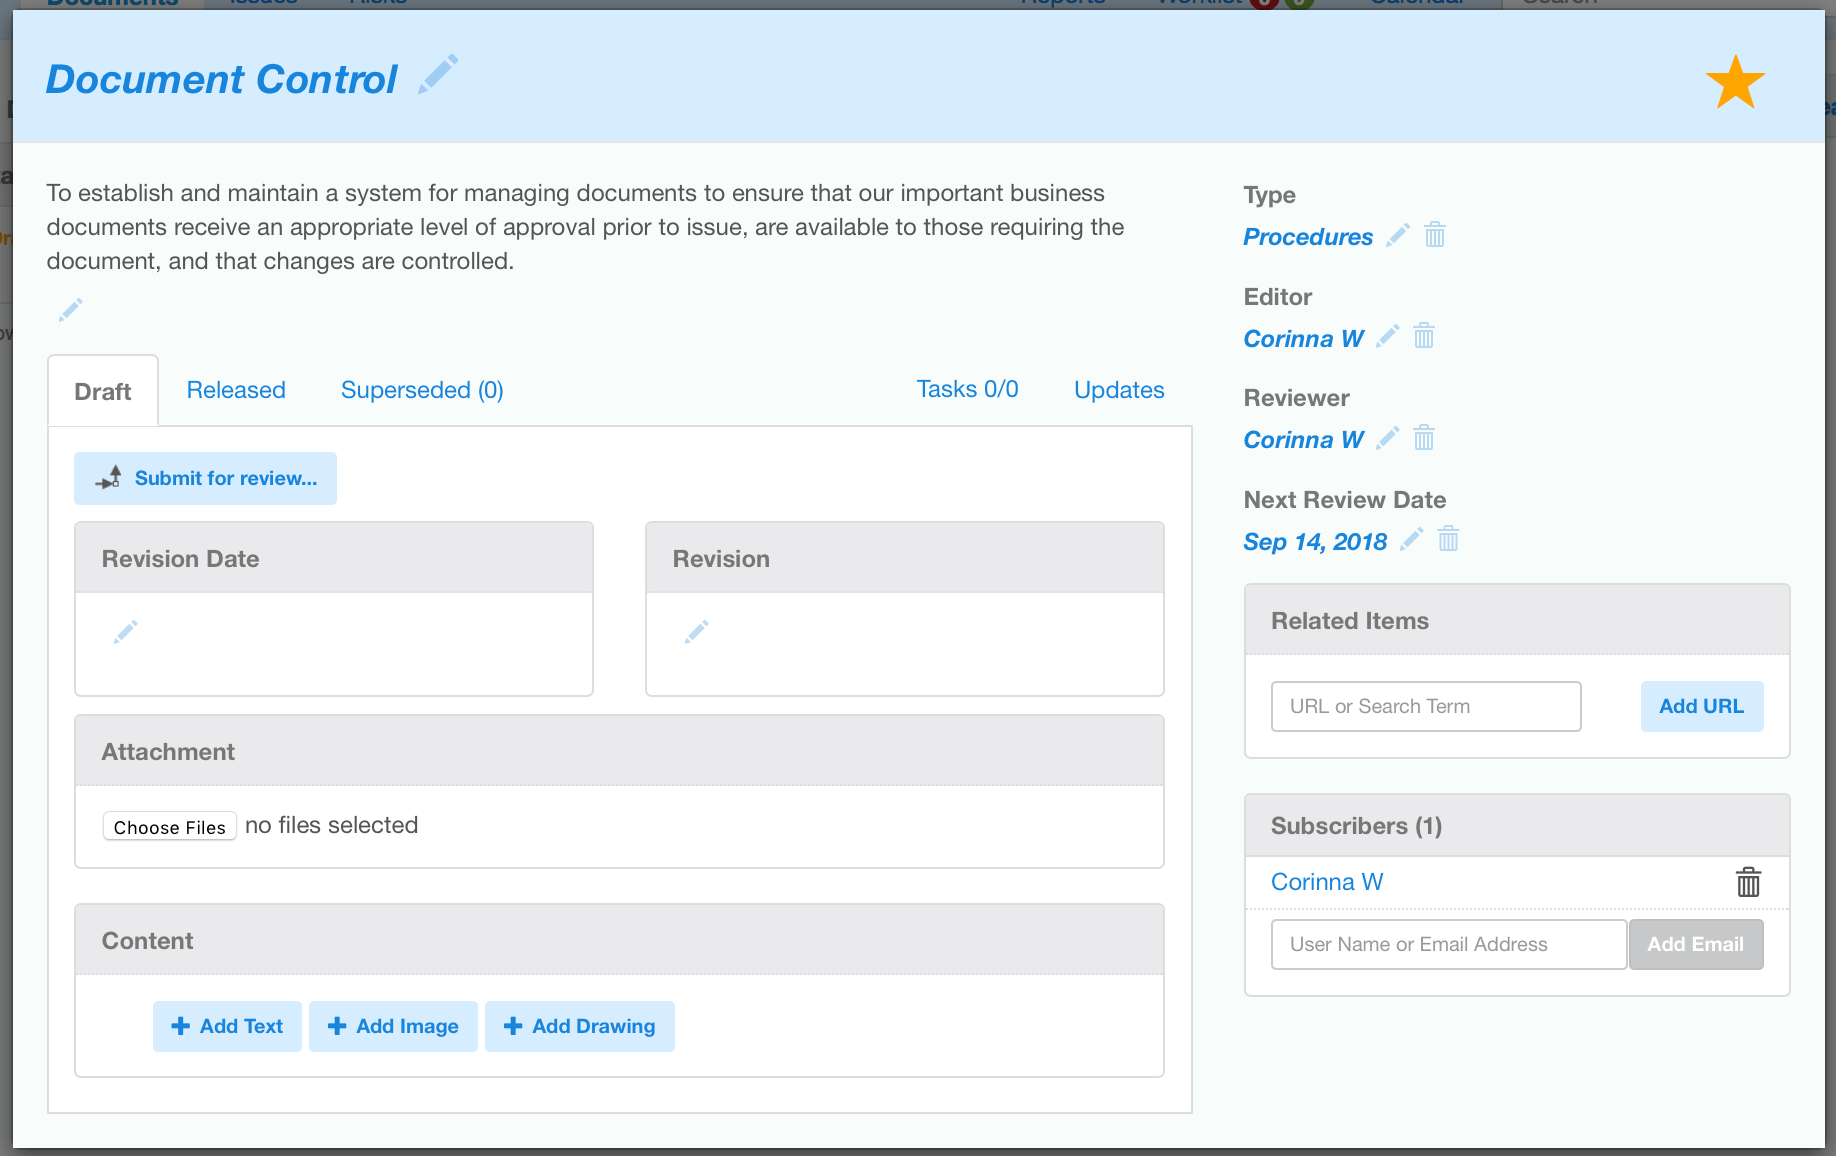Remove the Reviewer with trash icon
The height and width of the screenshot is (1156, 1836).
point(1424,438)
